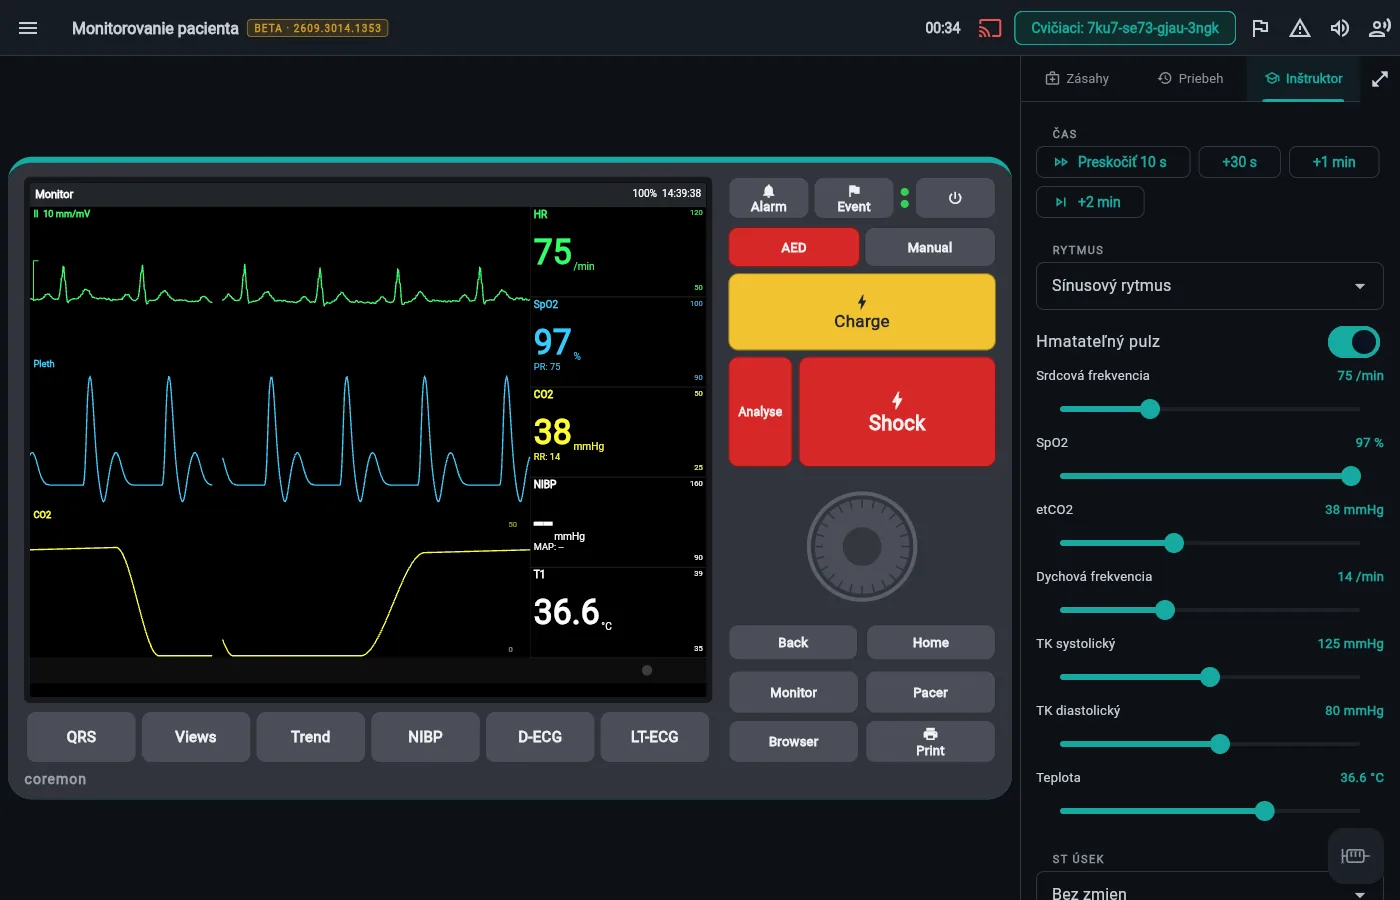1400x900 pixels.
Task: Skip ahead with the +30 s button
Action: tap(1240, 162)
